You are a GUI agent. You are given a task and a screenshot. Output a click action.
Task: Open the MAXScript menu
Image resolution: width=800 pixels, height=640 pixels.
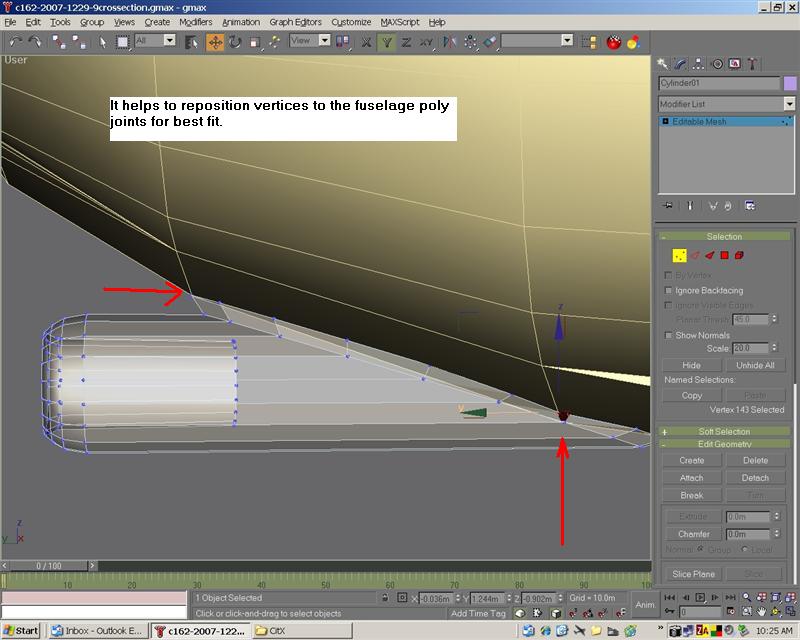tap(399, 22)
